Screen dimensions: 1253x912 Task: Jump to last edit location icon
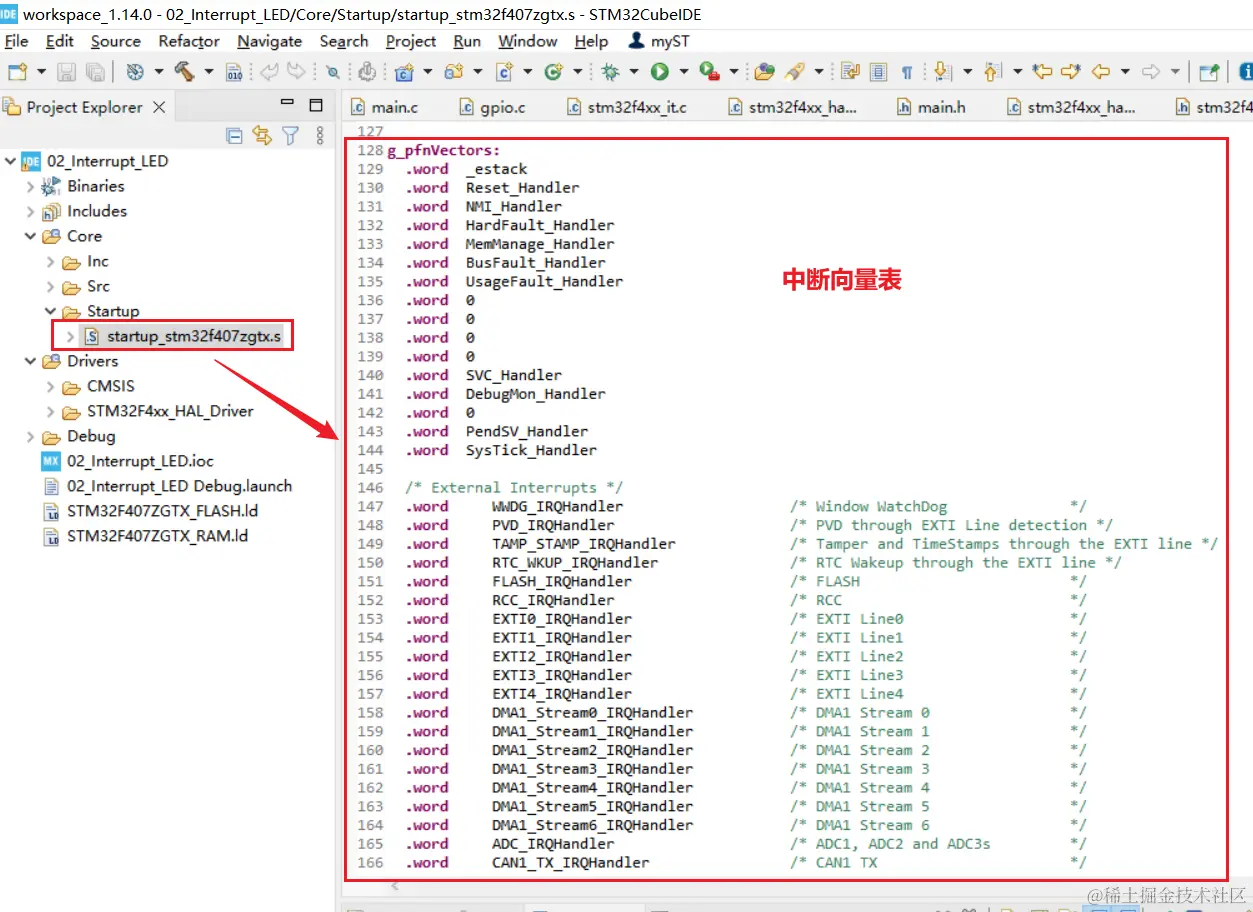pyautogui.click(x=1043, y=72)
